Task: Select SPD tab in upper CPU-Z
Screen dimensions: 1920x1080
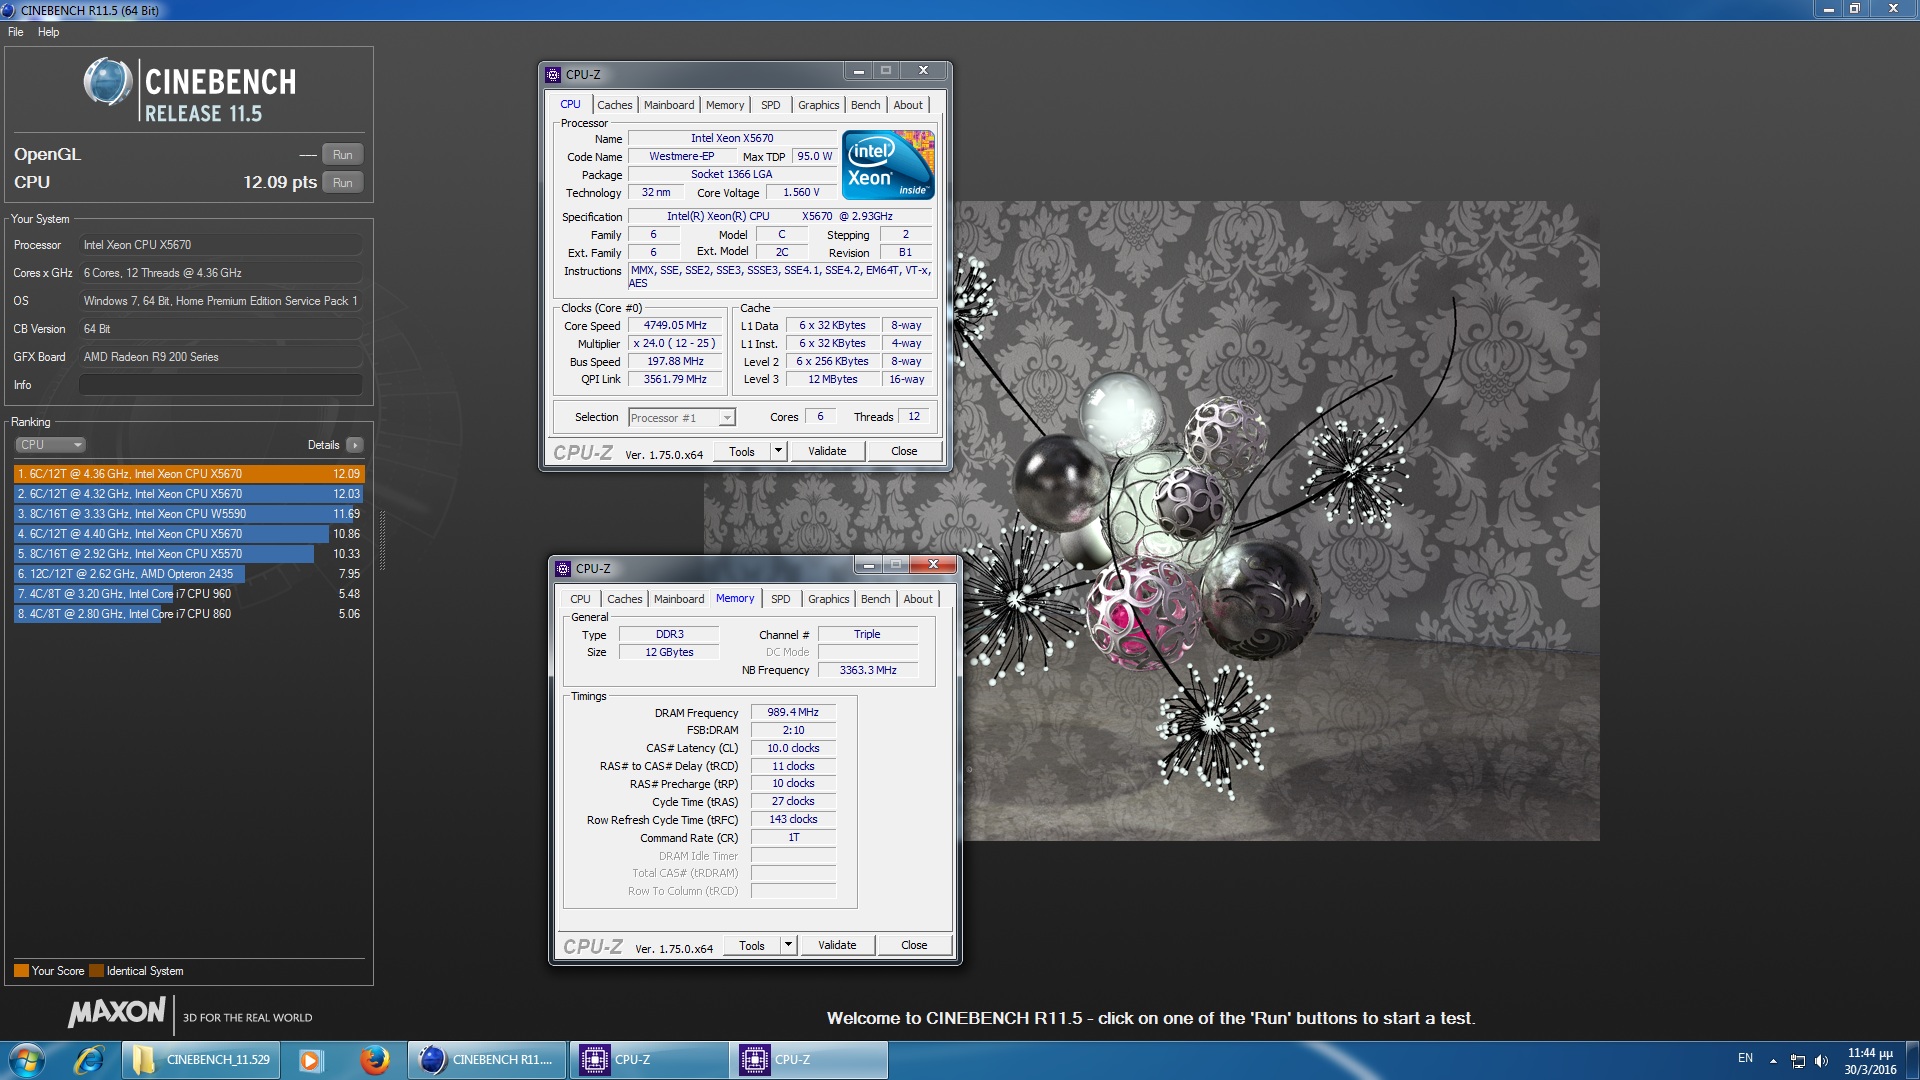Action: pos(770,105)
